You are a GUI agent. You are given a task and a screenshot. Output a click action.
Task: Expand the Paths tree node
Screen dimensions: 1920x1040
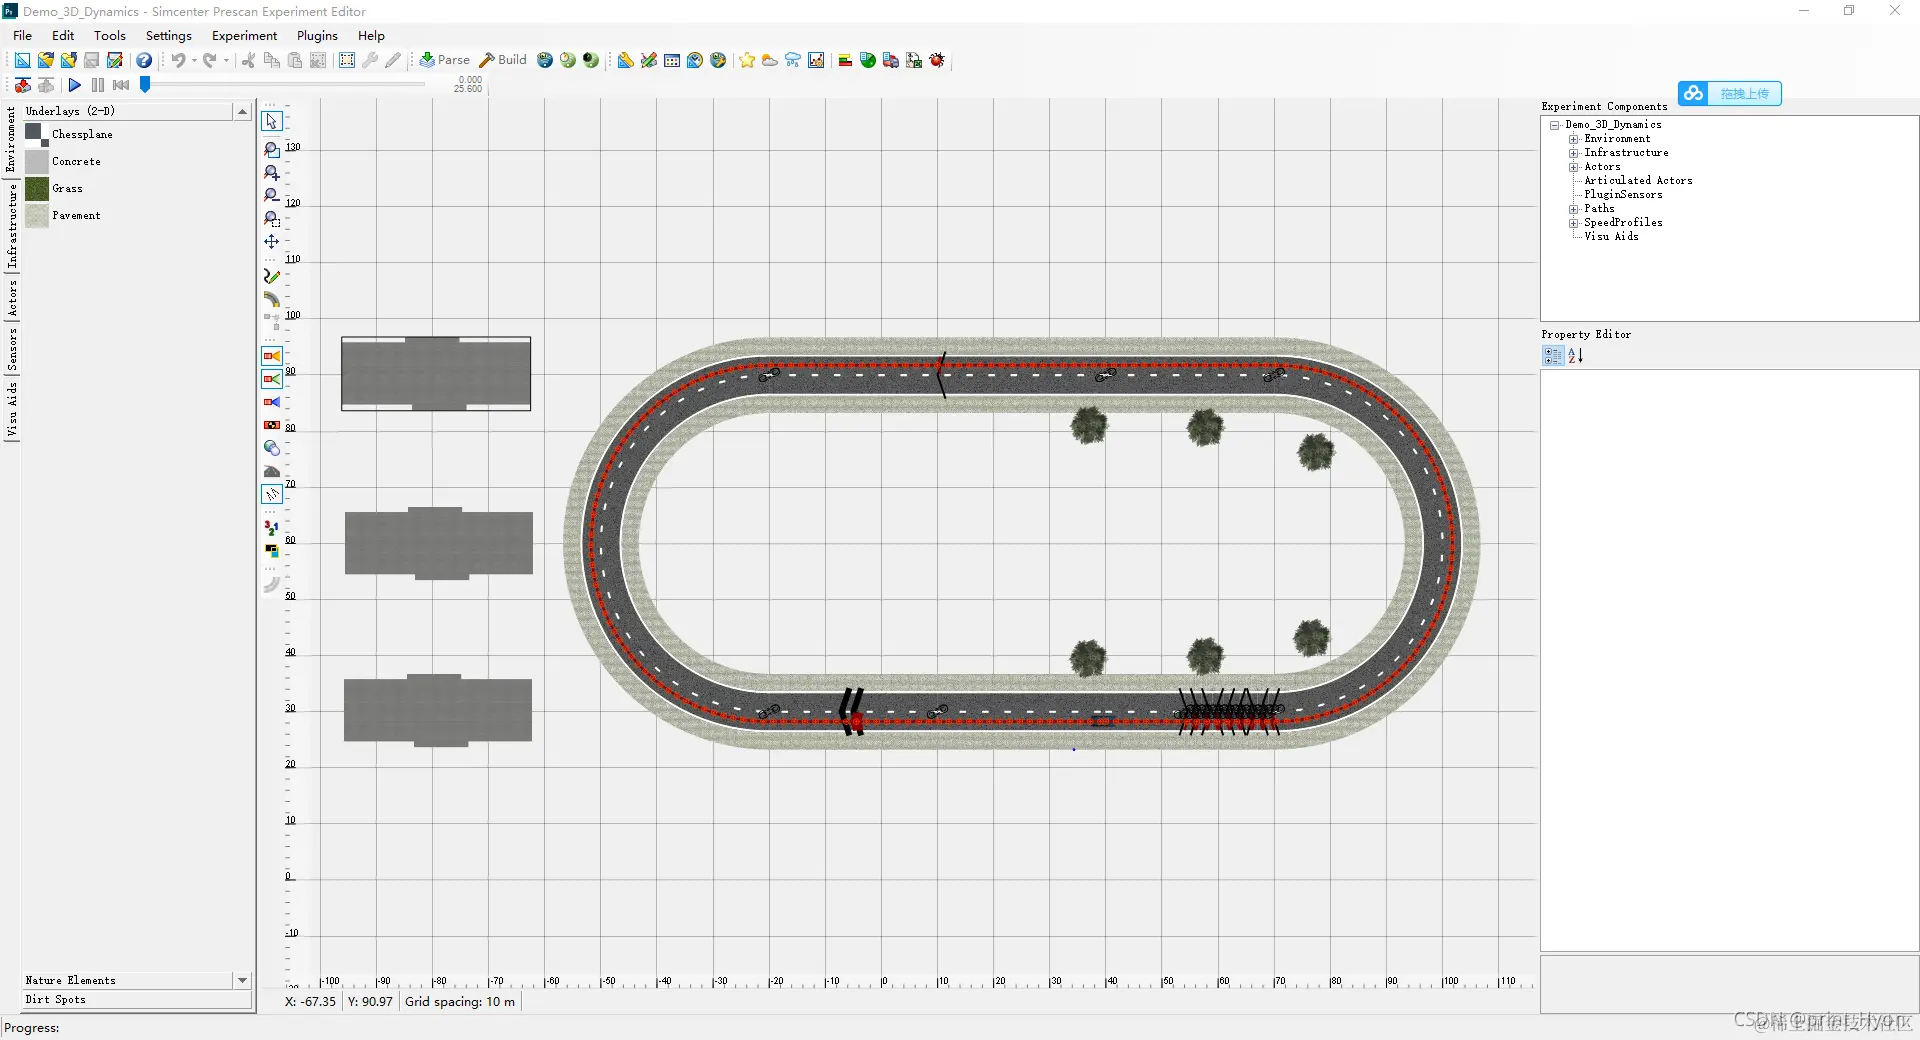[x=1574, y=209]
